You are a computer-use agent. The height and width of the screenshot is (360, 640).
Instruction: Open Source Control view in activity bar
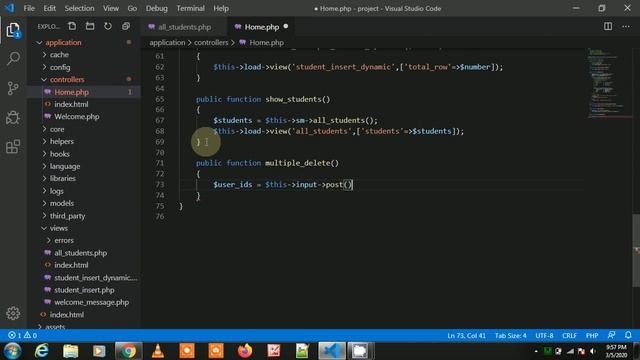click(x=13, y=88)
